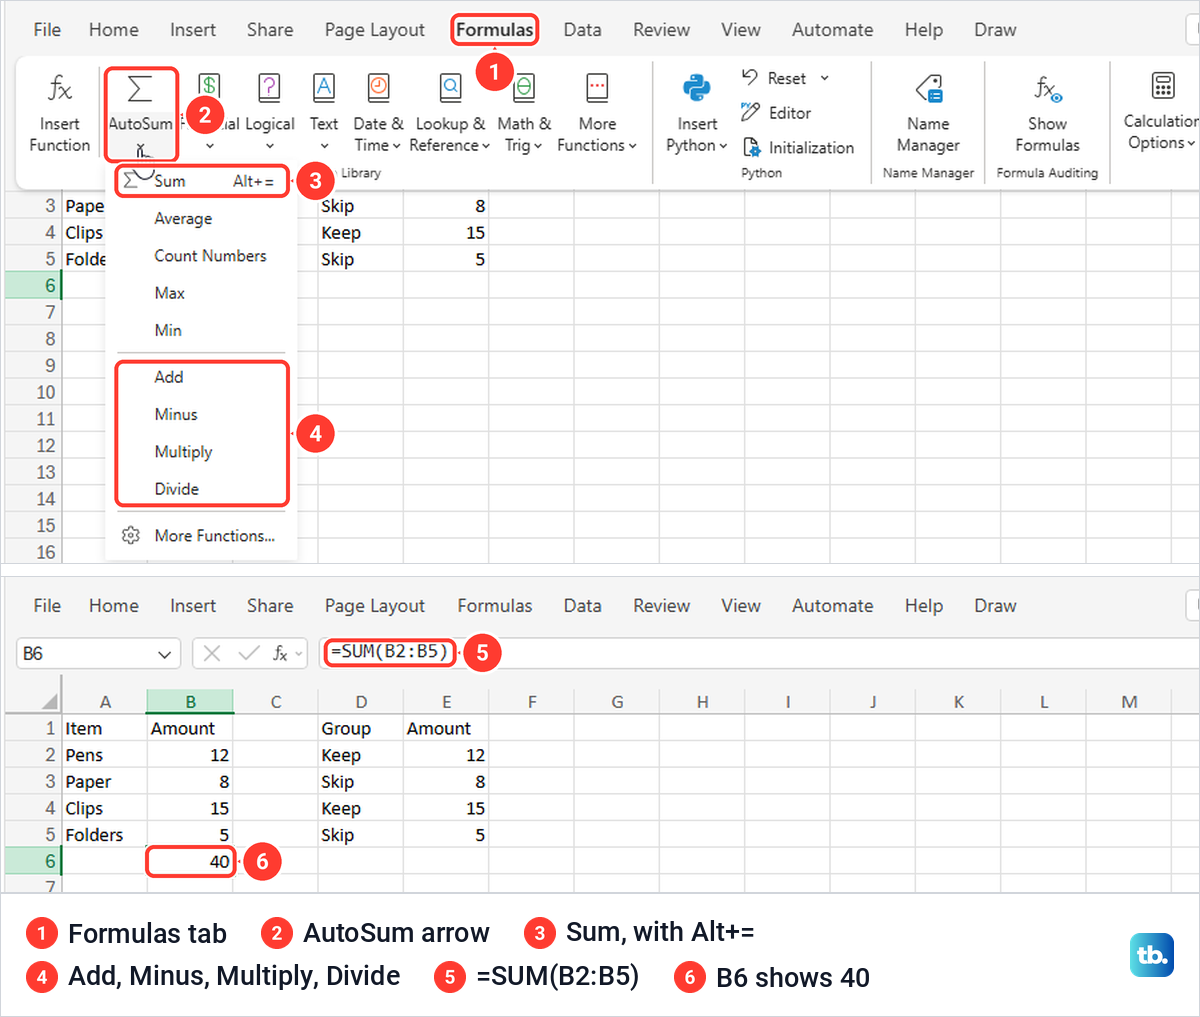Choose Max from the AutoSum menu
The width and height of the screenshot is (1200, 1017).
pyautogui.click(x=203, y=293)
